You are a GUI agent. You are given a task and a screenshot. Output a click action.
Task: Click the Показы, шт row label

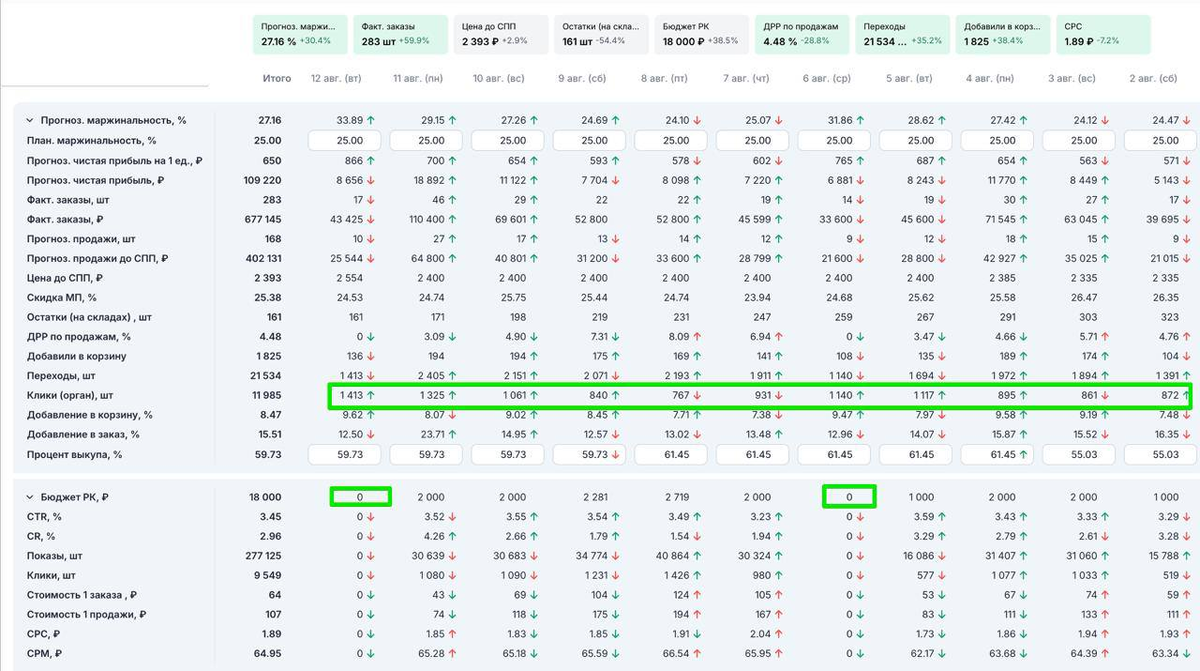[54, 556]
